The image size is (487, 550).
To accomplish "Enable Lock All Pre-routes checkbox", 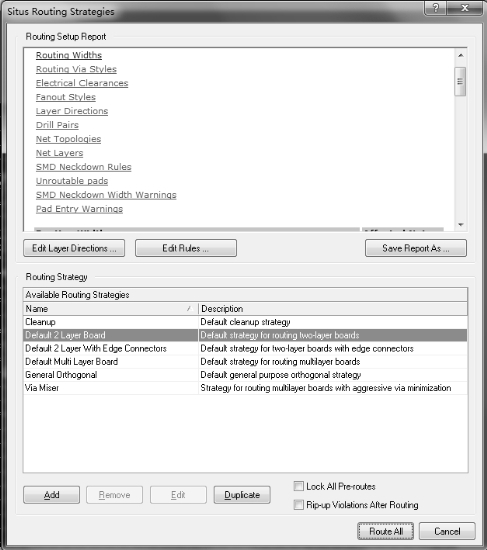I will [298, 486].
